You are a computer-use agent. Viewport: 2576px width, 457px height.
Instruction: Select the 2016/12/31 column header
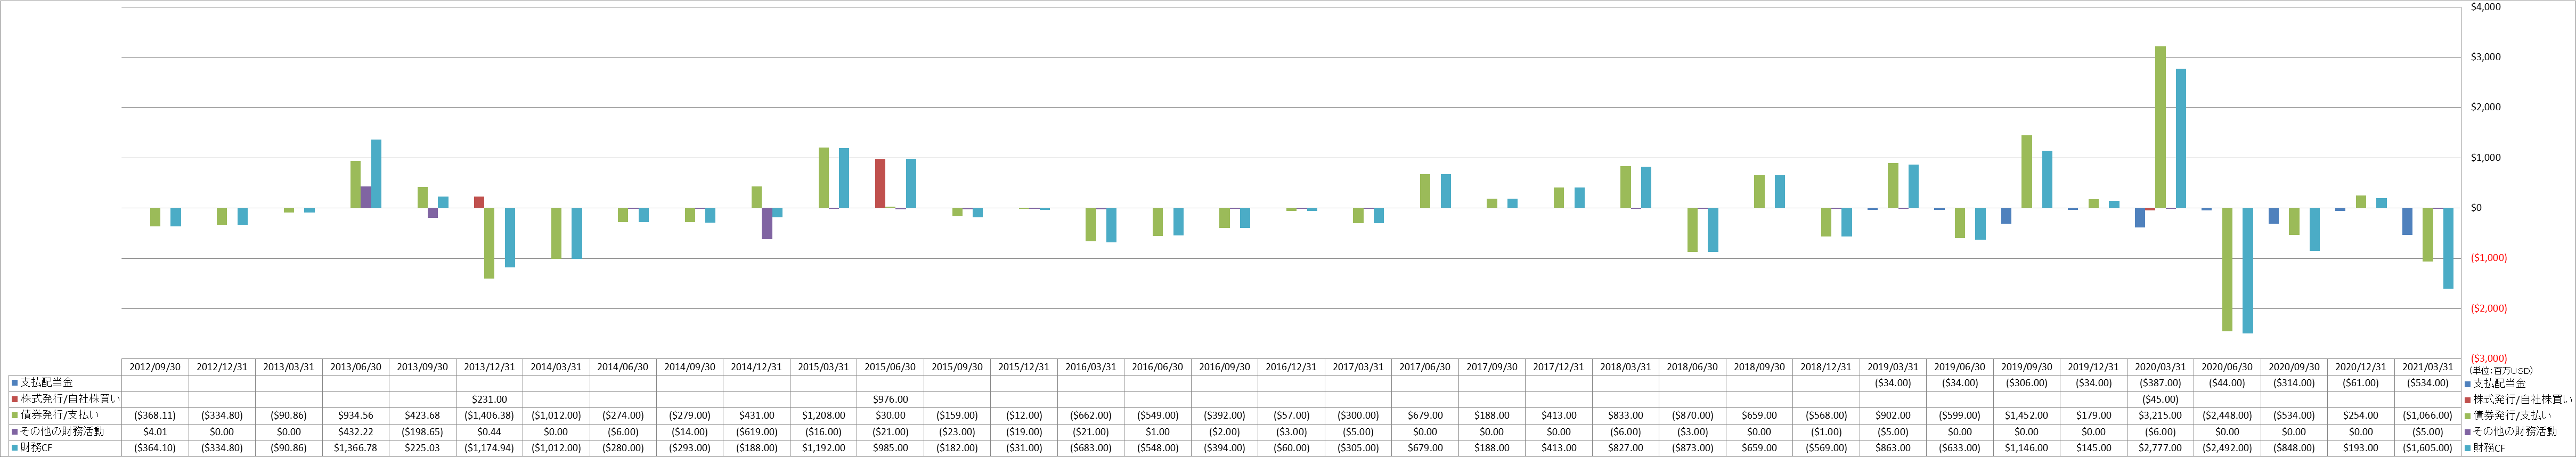[1291, 367]
